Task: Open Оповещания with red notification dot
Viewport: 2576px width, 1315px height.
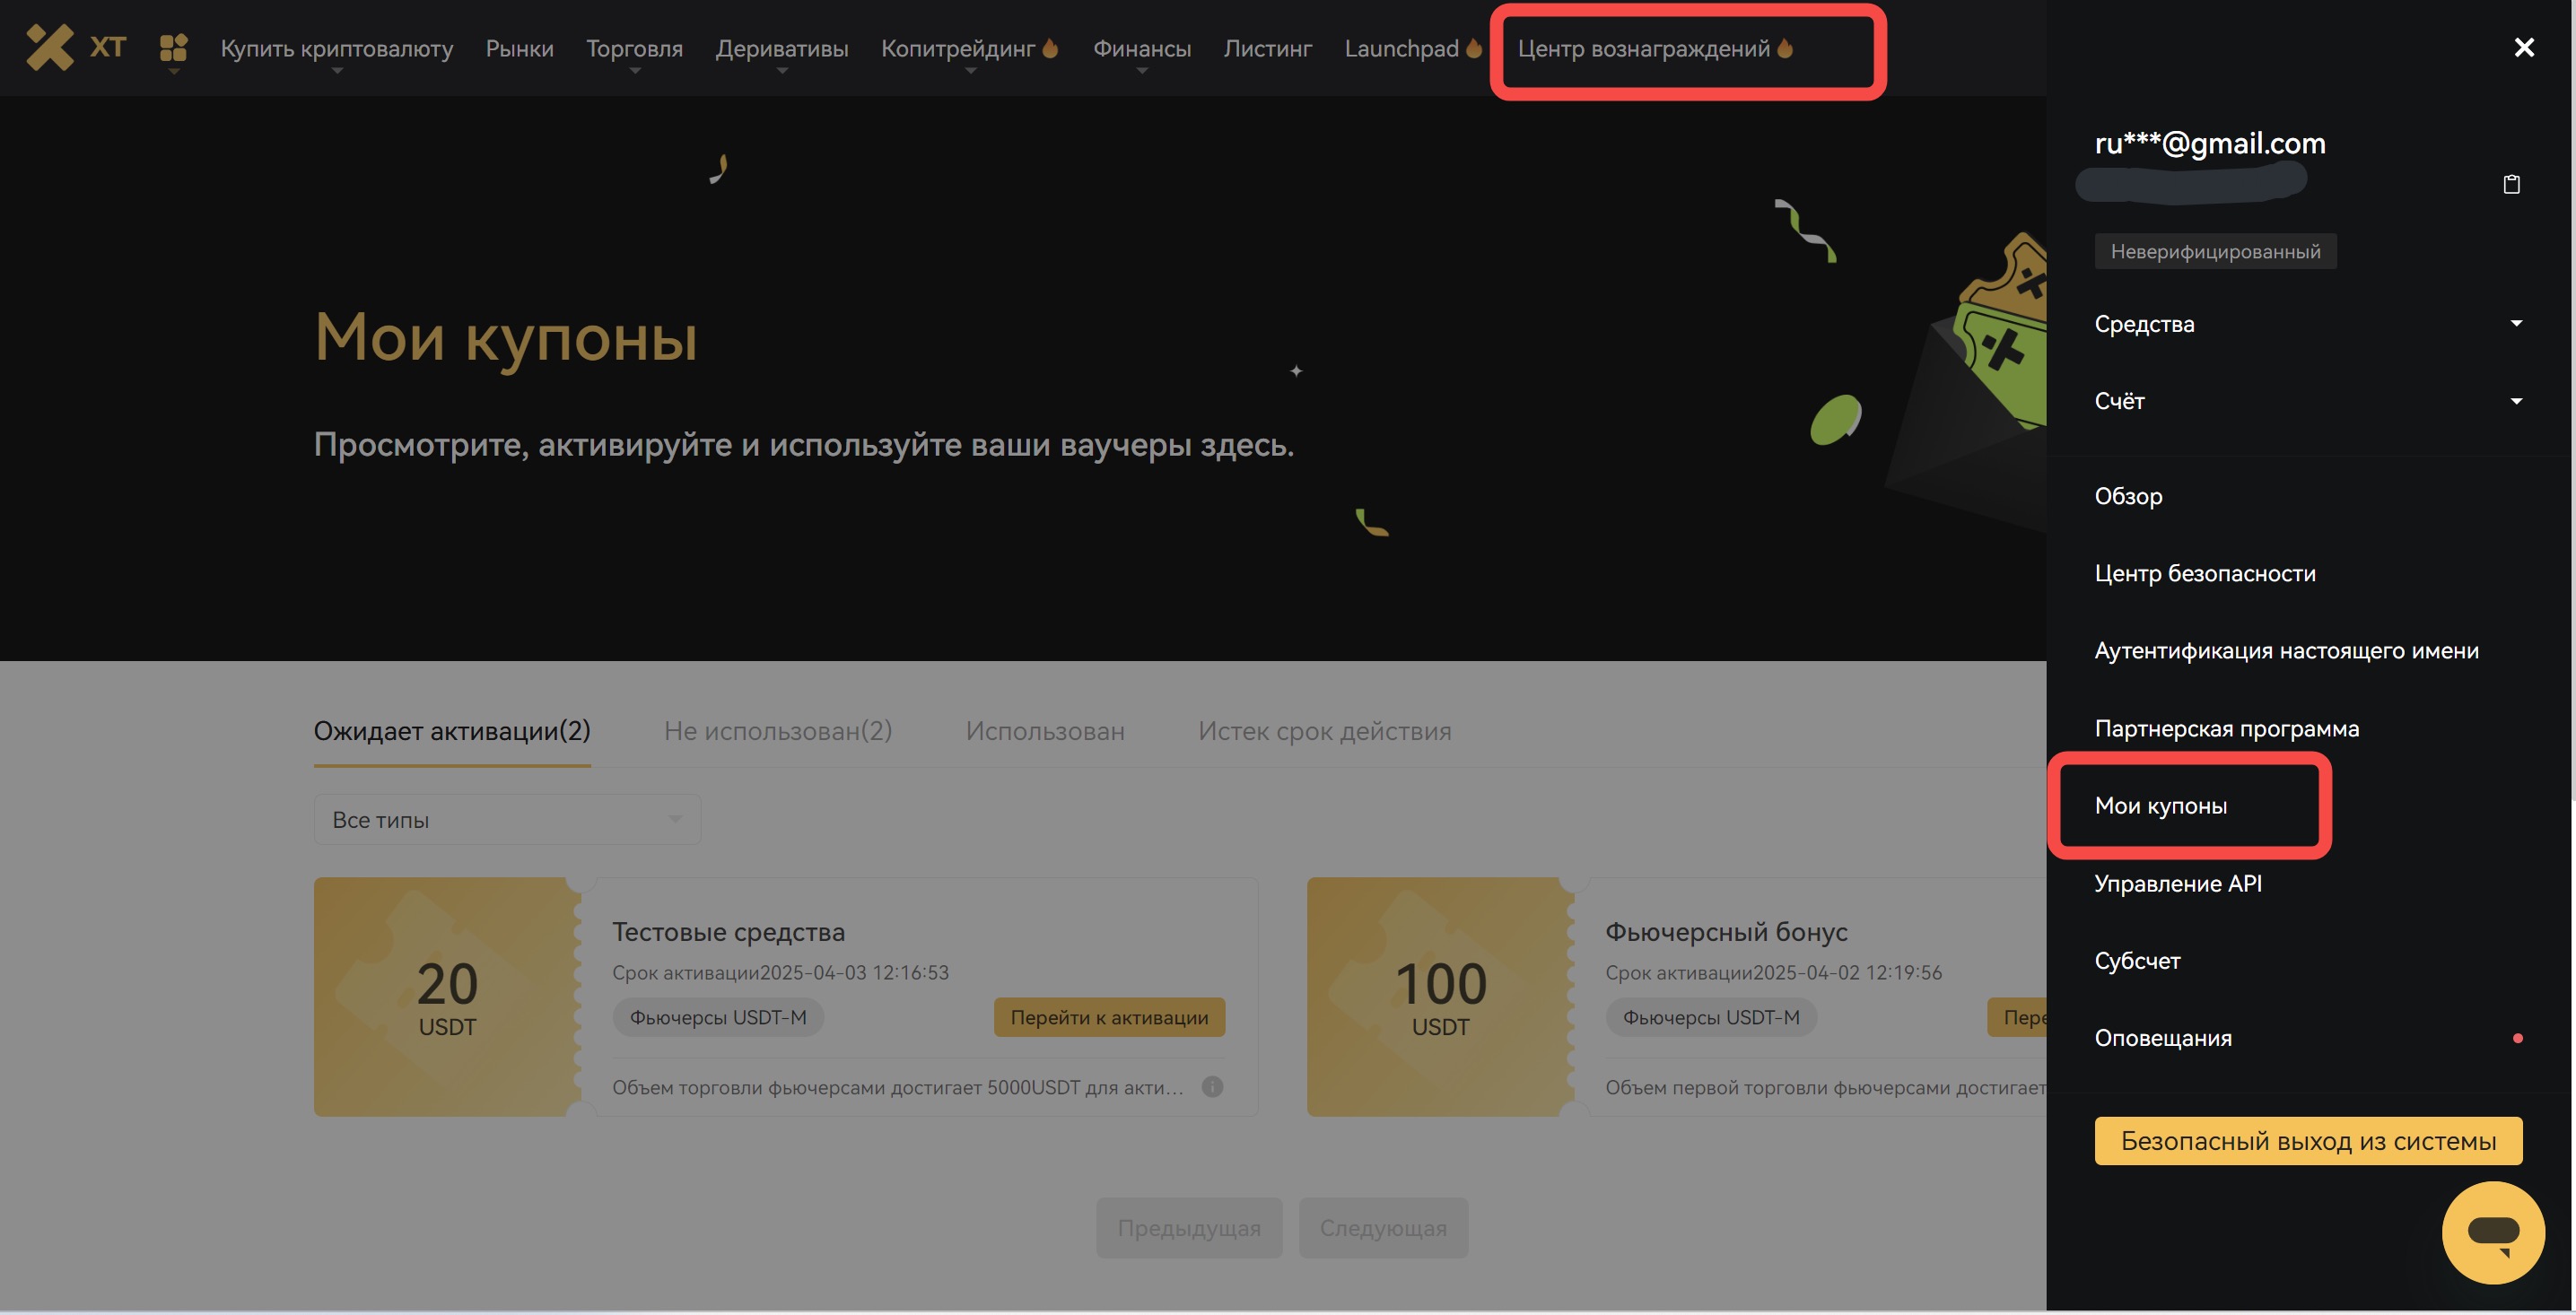Action: (2163, 1038)
